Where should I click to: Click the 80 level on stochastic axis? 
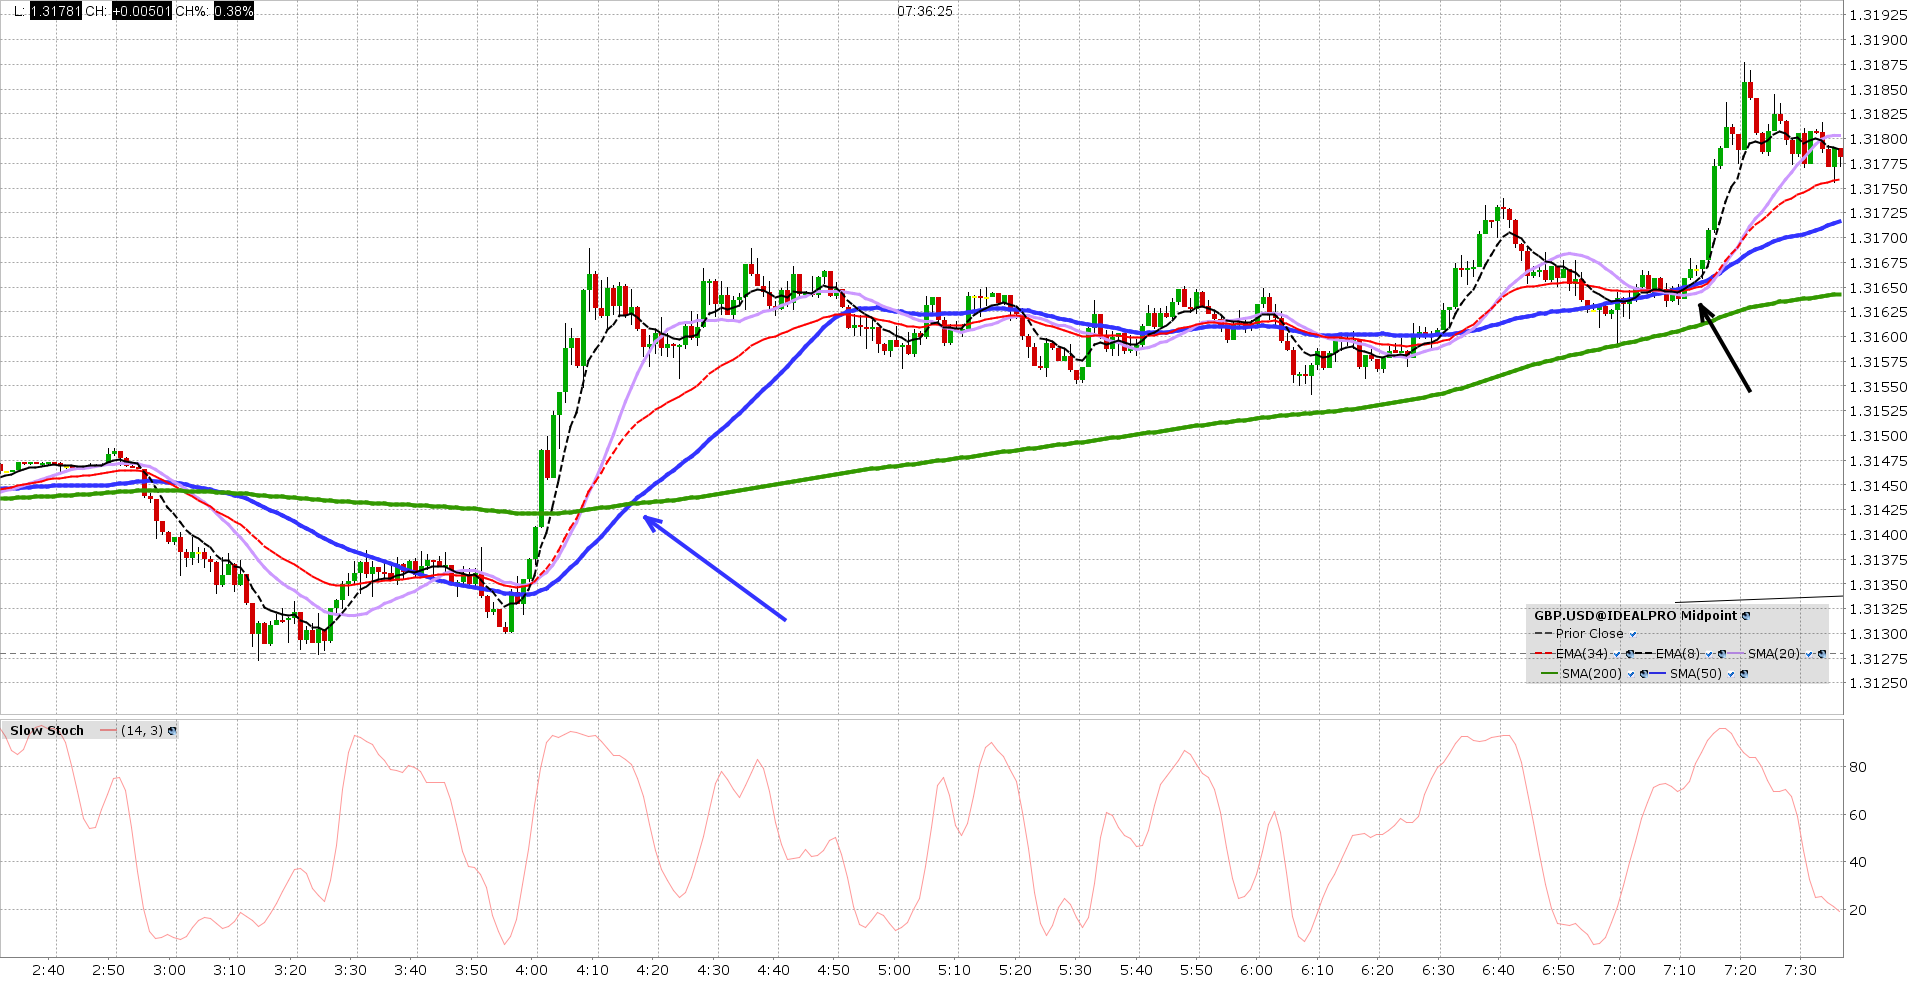(1858, 767)
